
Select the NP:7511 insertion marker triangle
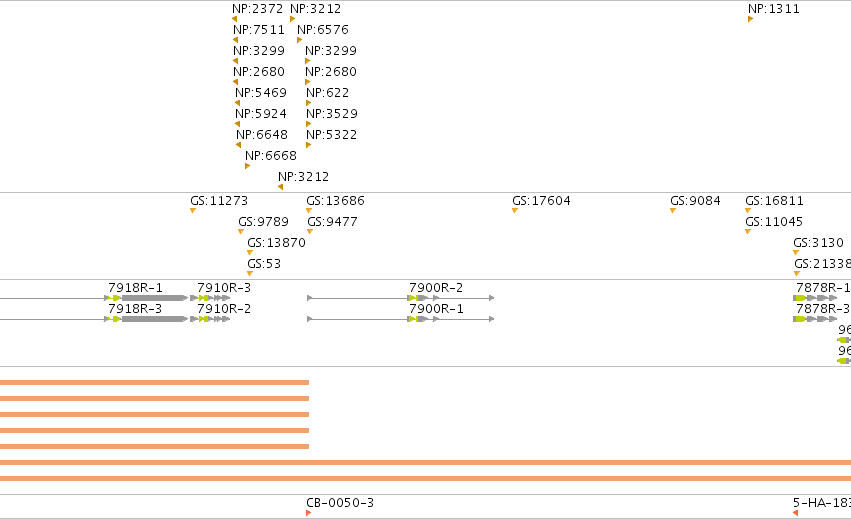pos(236,40)
